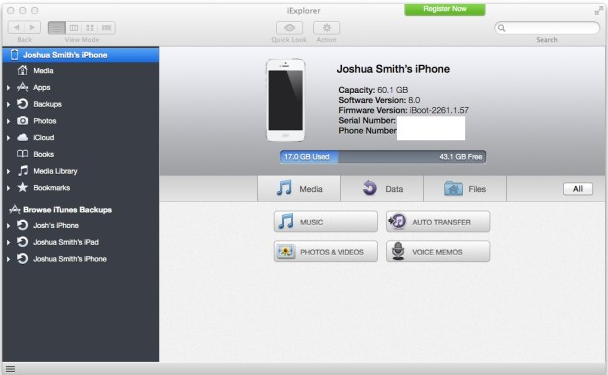Open Photos camera icon in sidebar
The height and width of the screenshot is (375, 608).
click(x=22, y=121)
